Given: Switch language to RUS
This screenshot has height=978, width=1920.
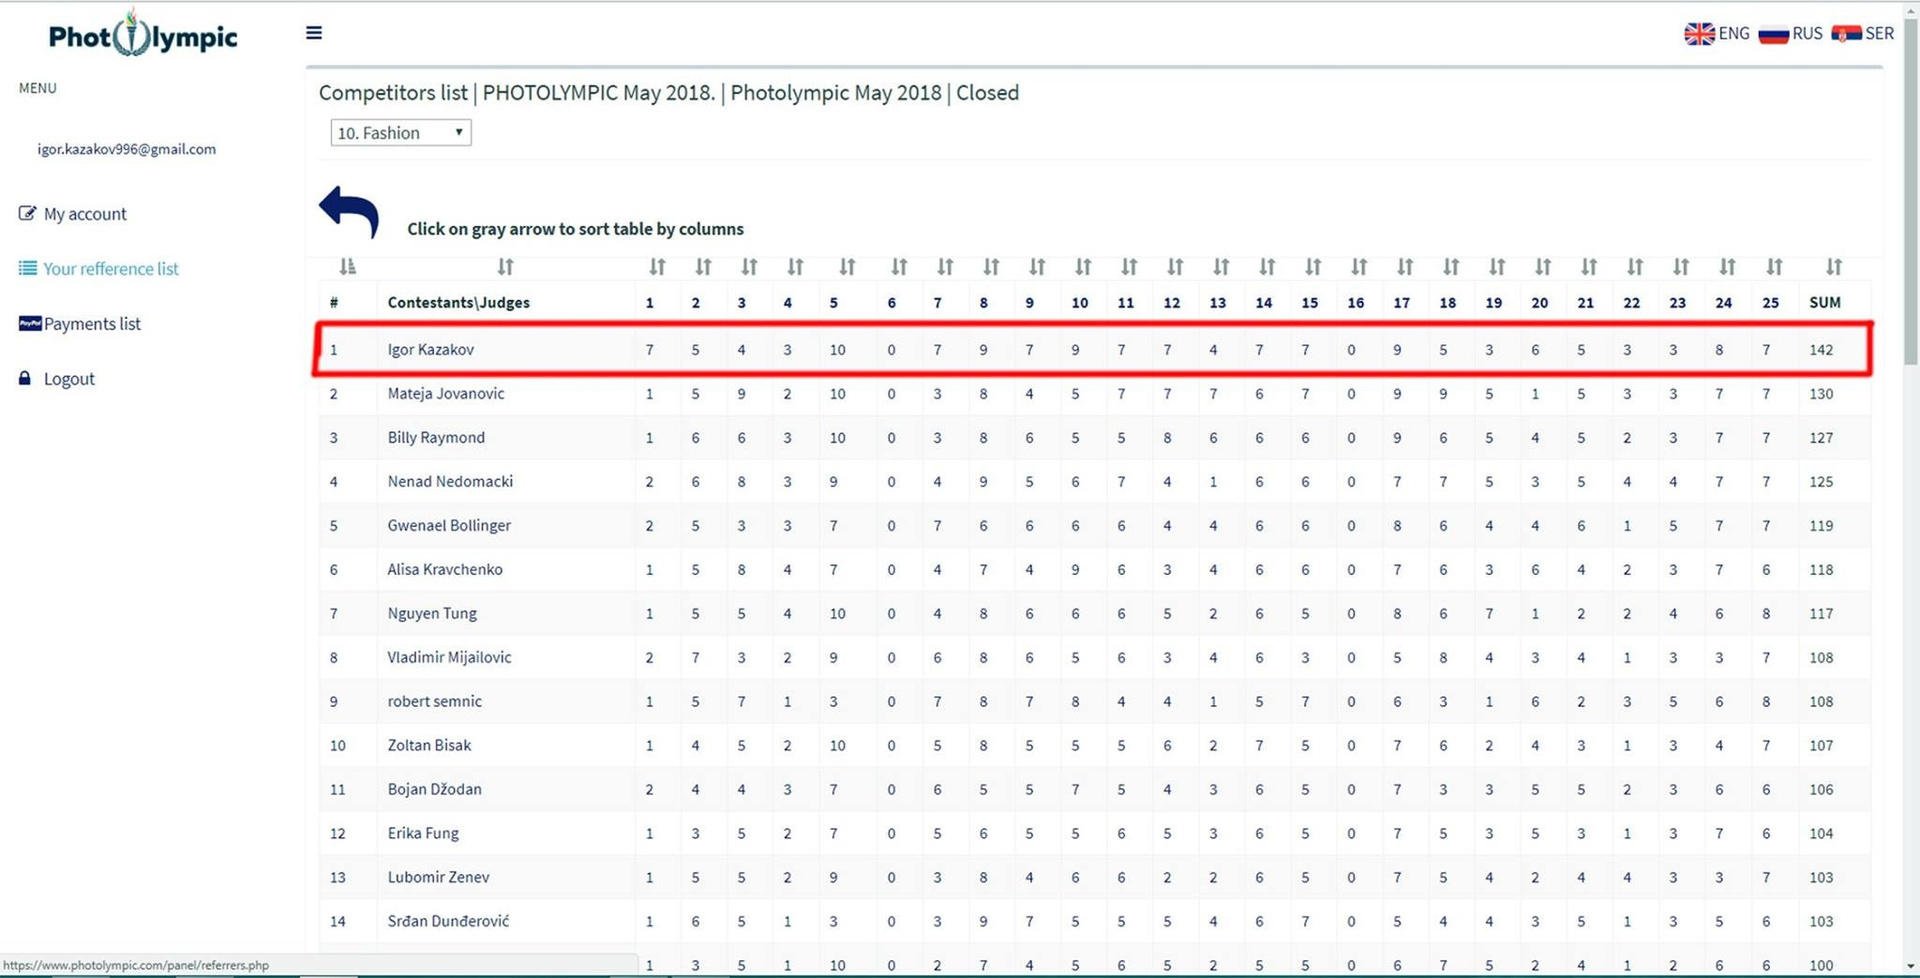Looking at the screenshot, I should [1790, 34].
